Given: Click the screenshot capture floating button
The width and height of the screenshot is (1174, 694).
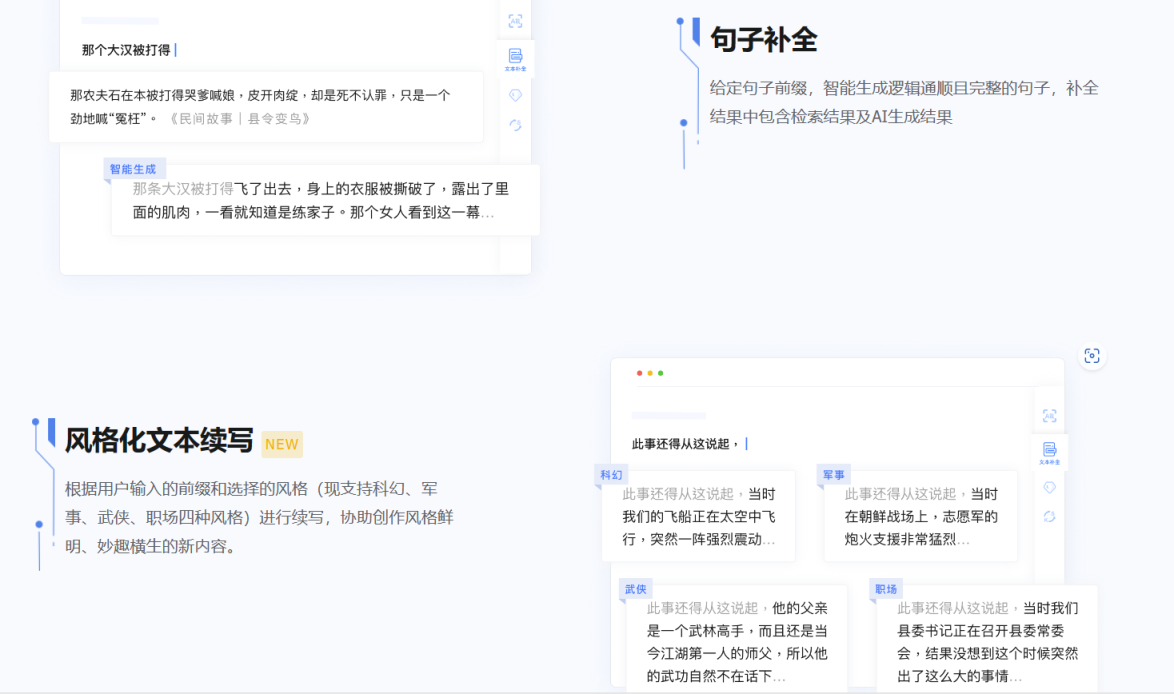Looking at the screenshot, I should (1092, 356).
